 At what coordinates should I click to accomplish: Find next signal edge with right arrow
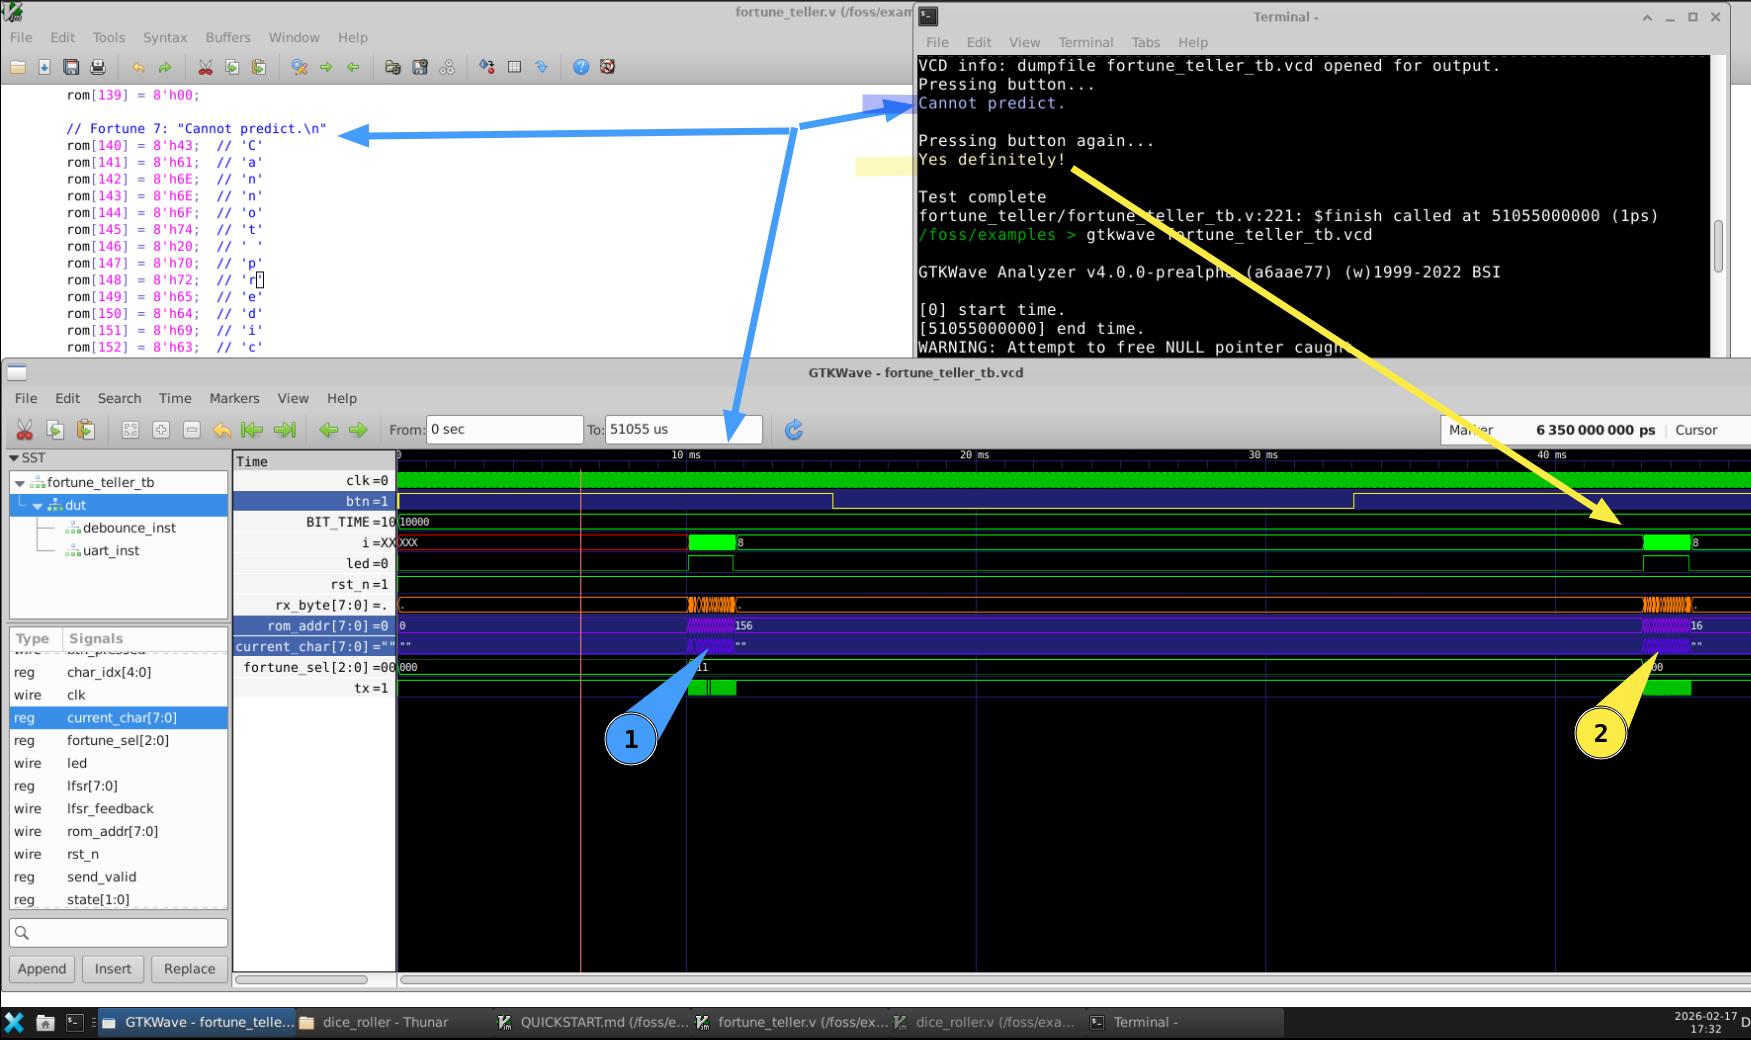coord(358,430)
